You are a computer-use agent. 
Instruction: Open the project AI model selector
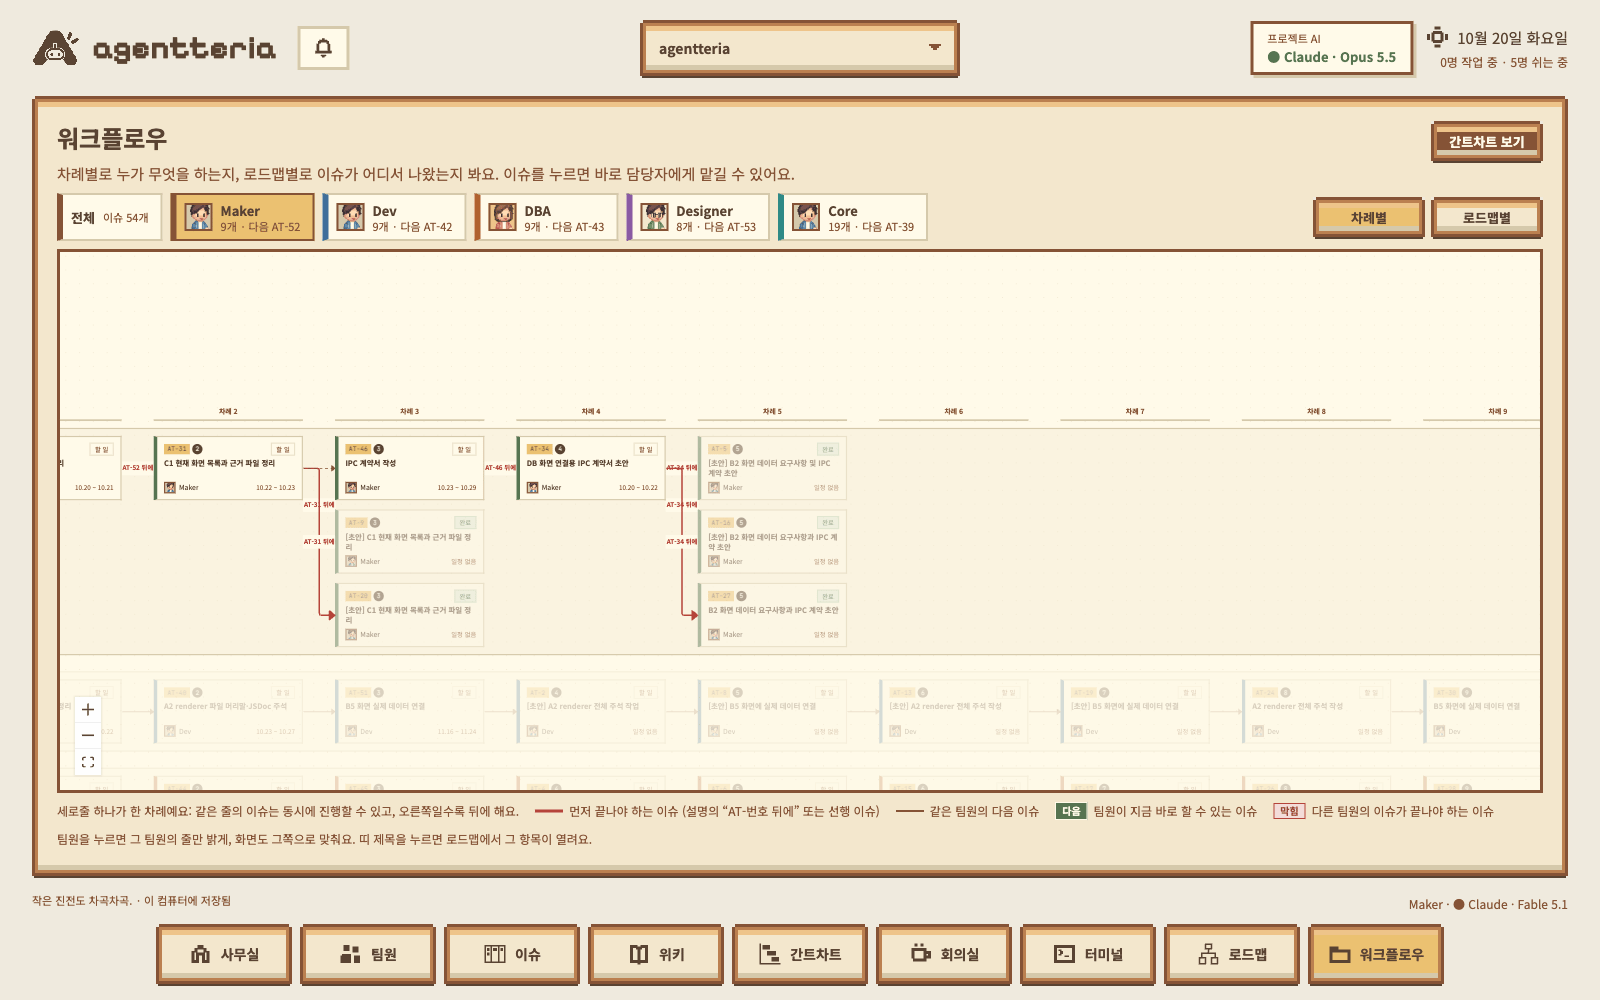pos(1331,48)
